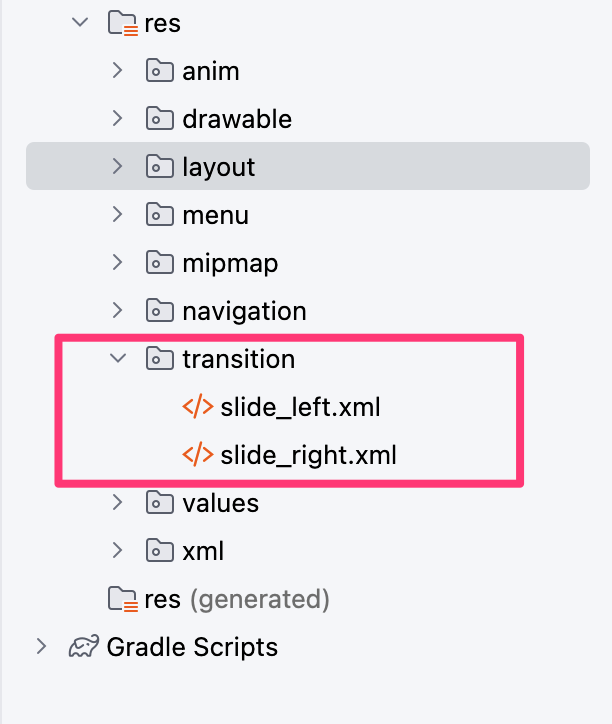Screen dimensions: 612x724
Task: Collapse the transition folder
Action: click(x=117, y=359)
